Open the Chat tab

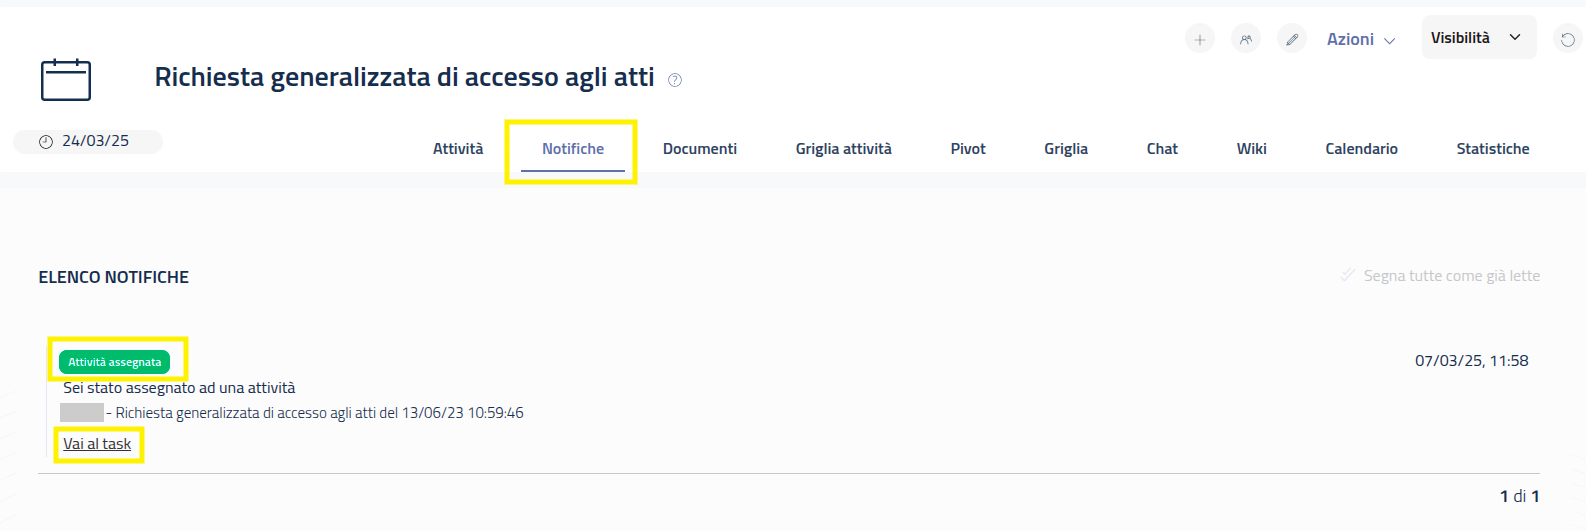[x=1162, y=149]
